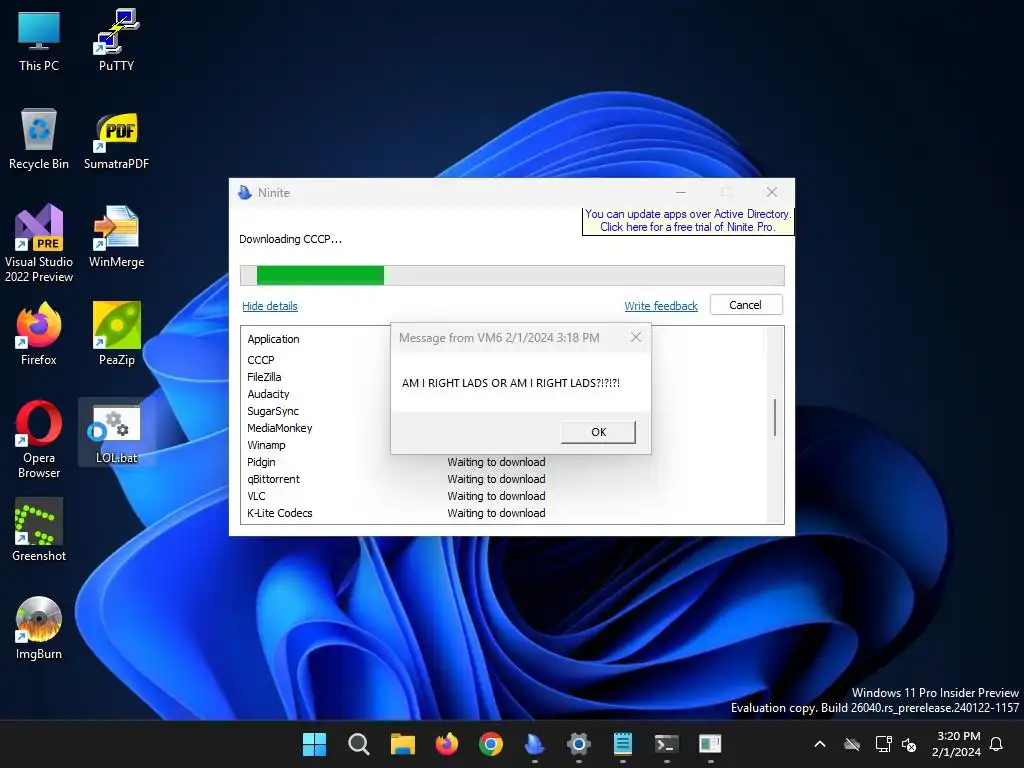Image resolution: width=1024 pixels, height=768 pixels.
Task: Click the AM I RIGHT LADS message text
Action: tap(511, 383)
